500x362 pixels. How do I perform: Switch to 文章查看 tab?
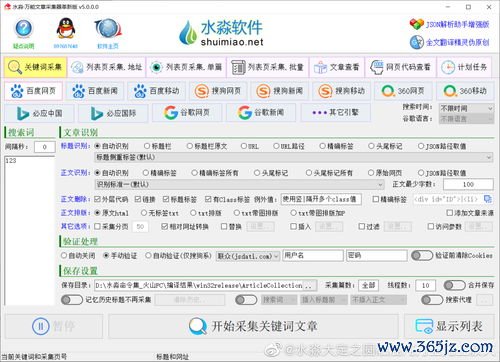pos(337,67)
